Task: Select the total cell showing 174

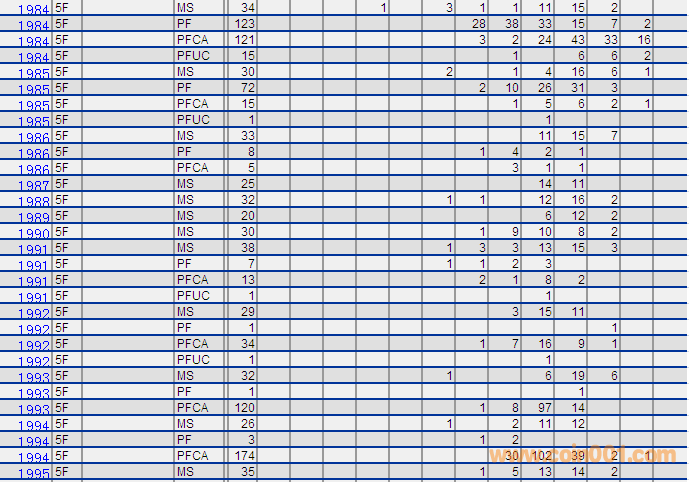Action: coord(244,456)
